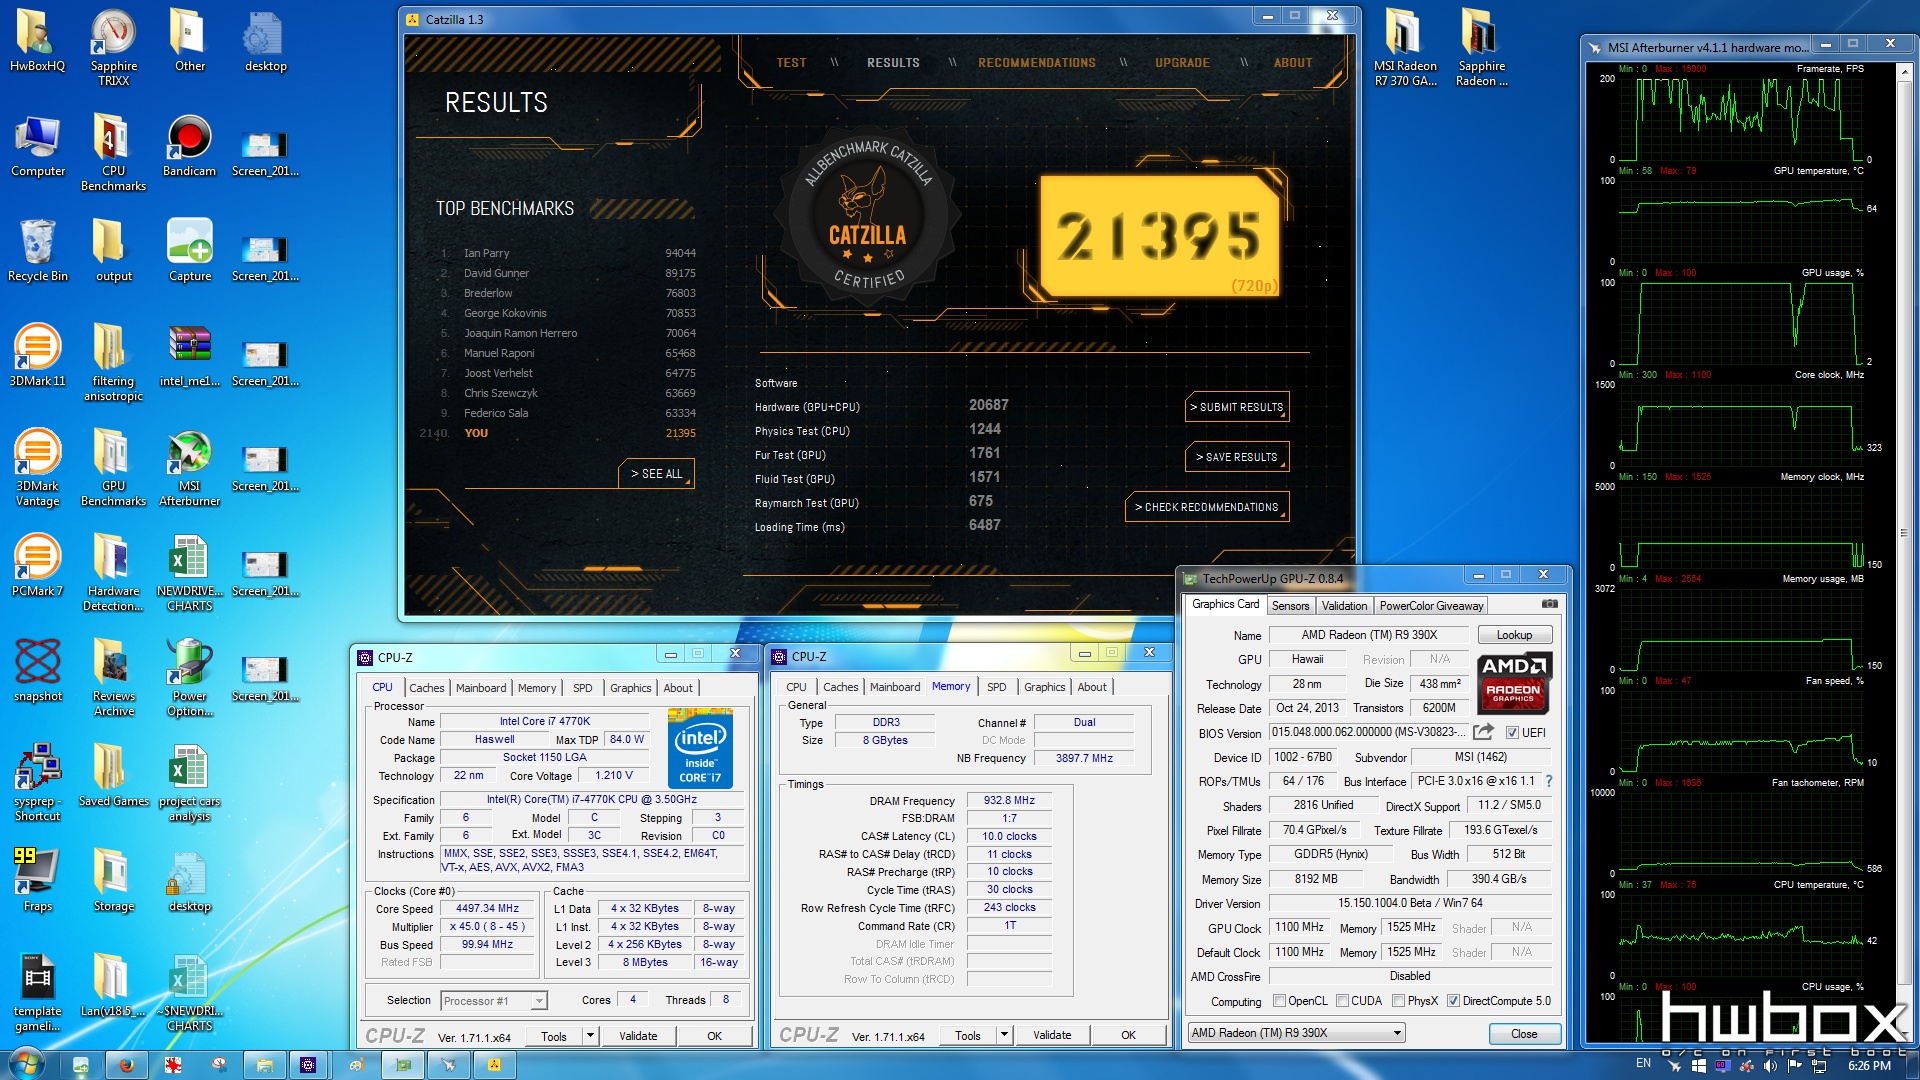Open Catzilla TEST menu
The height and width of the screenshot is (1080, 1920).
tap(791, 62)
